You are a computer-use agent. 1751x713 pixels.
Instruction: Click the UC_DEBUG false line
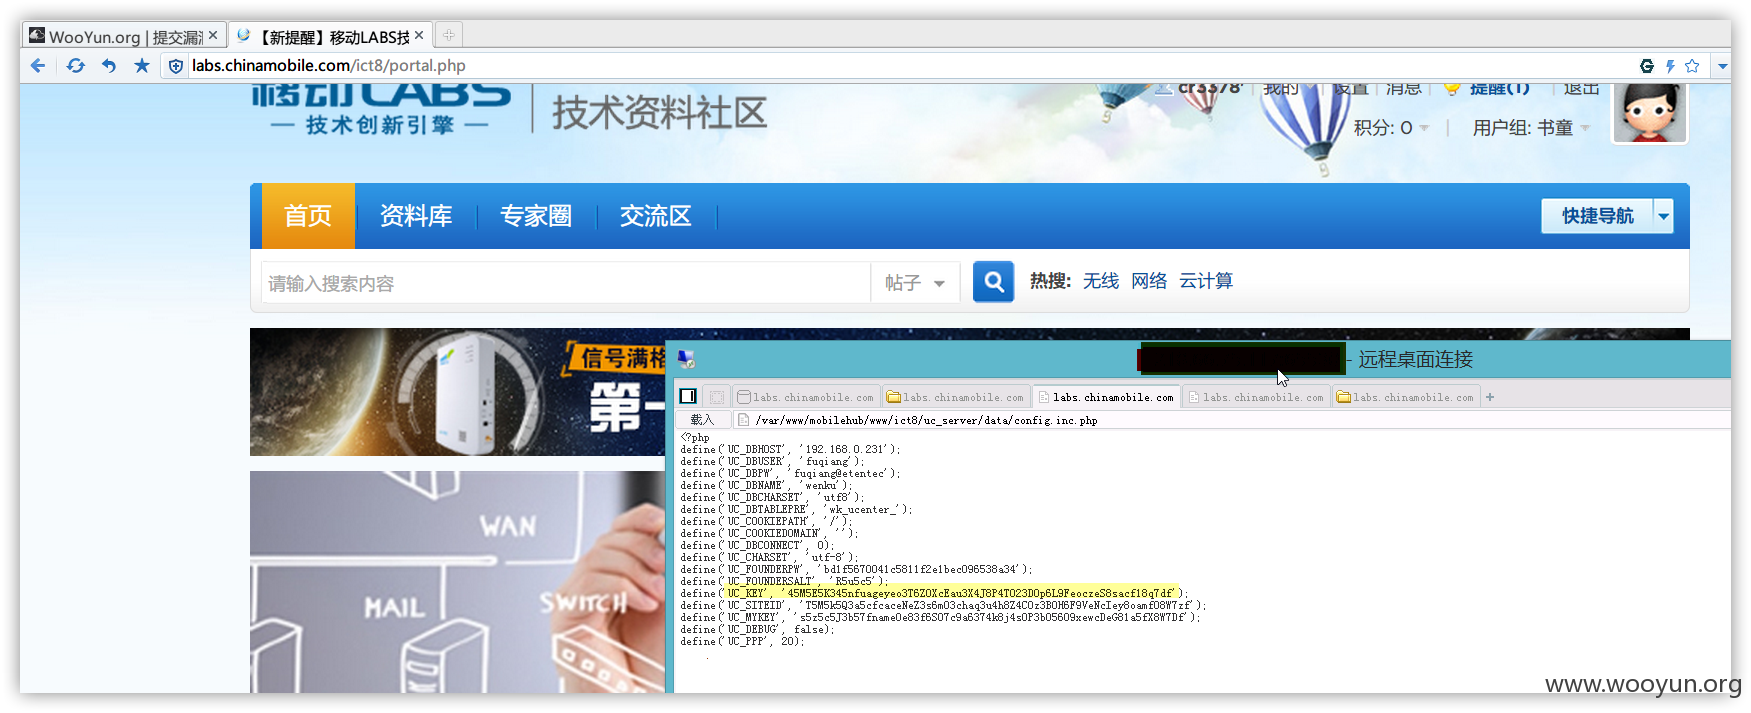coord(758,630)
